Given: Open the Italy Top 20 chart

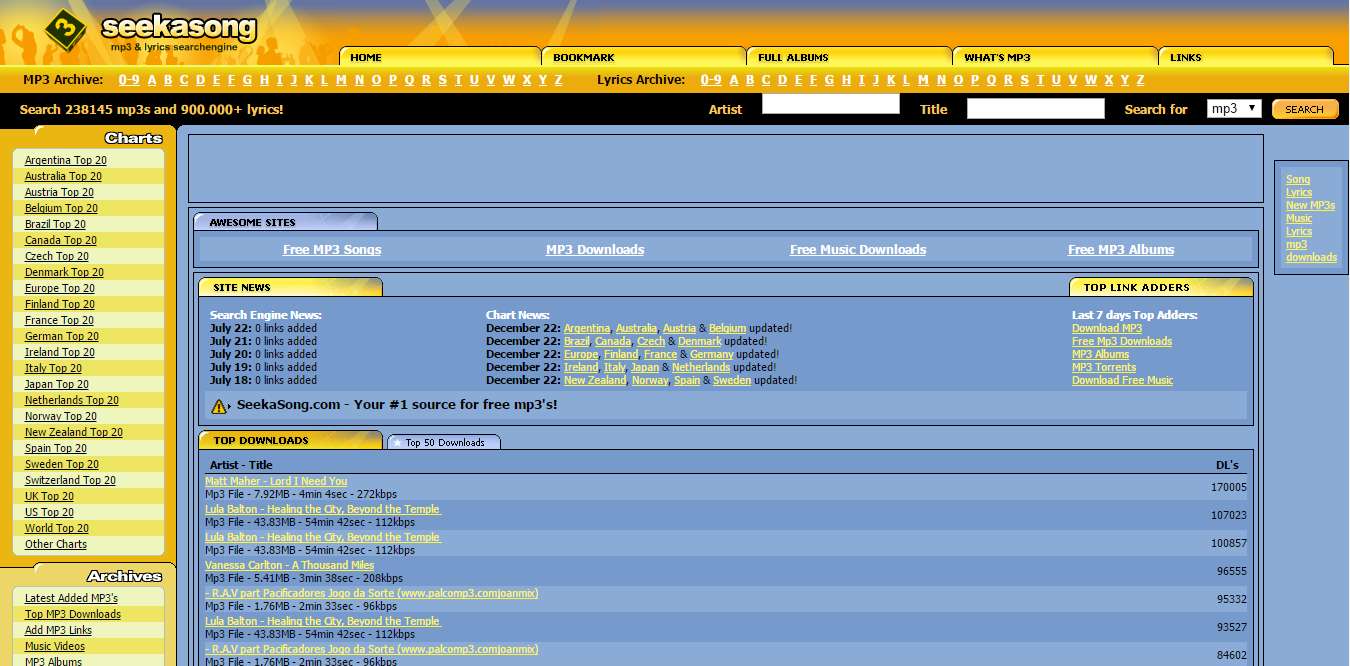Looking at the screenshot, I should click(x=53, y=368).
